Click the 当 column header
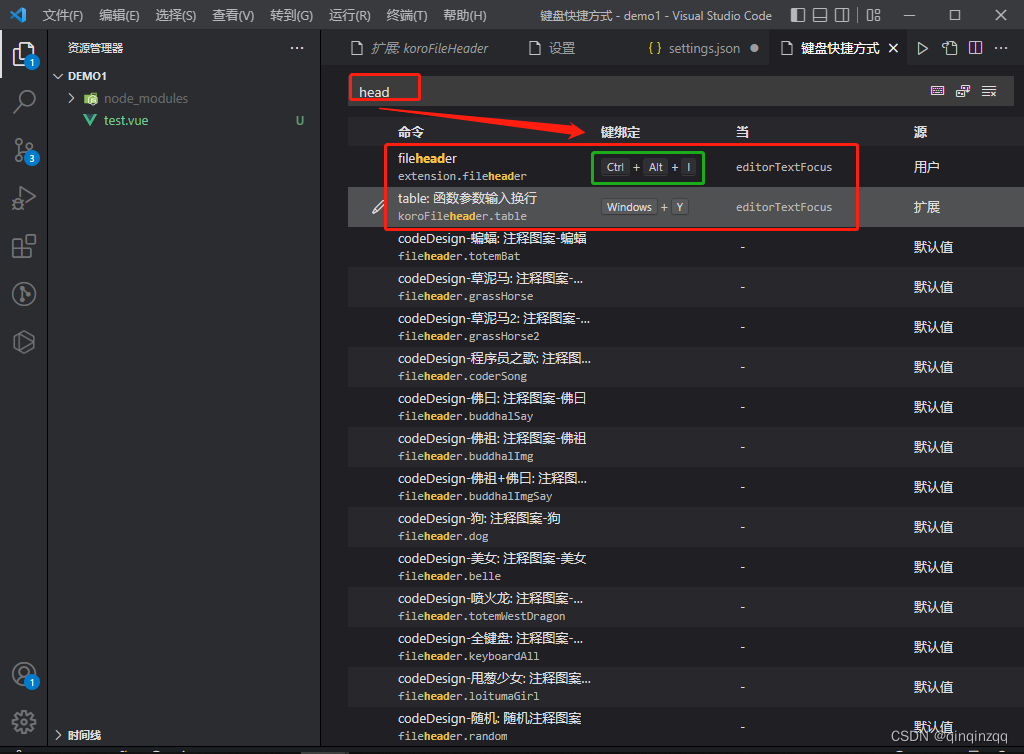Image resolution: width=1024 pixels, height=754 pixels. (x=743, y=132)
